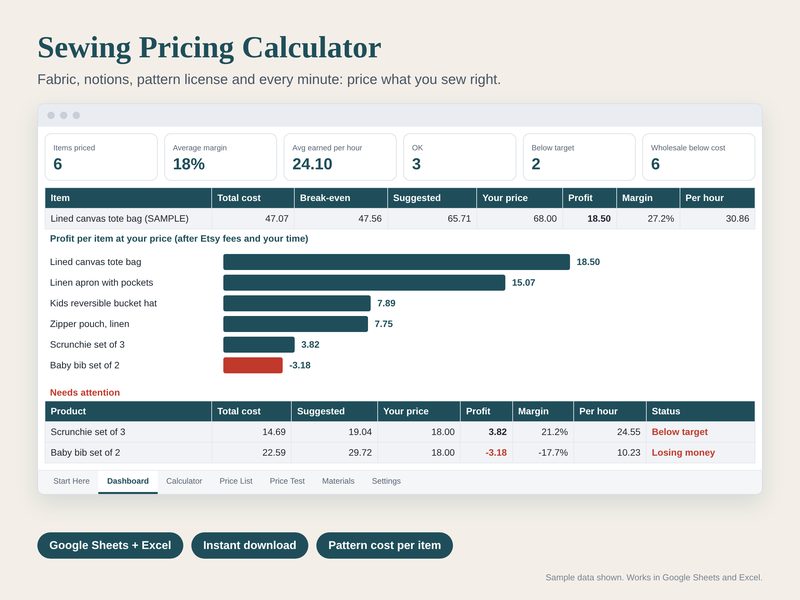Click the Kids reversible bucket hat bar
This screenshot has height=600, width=800.
(x=297, y=303)
